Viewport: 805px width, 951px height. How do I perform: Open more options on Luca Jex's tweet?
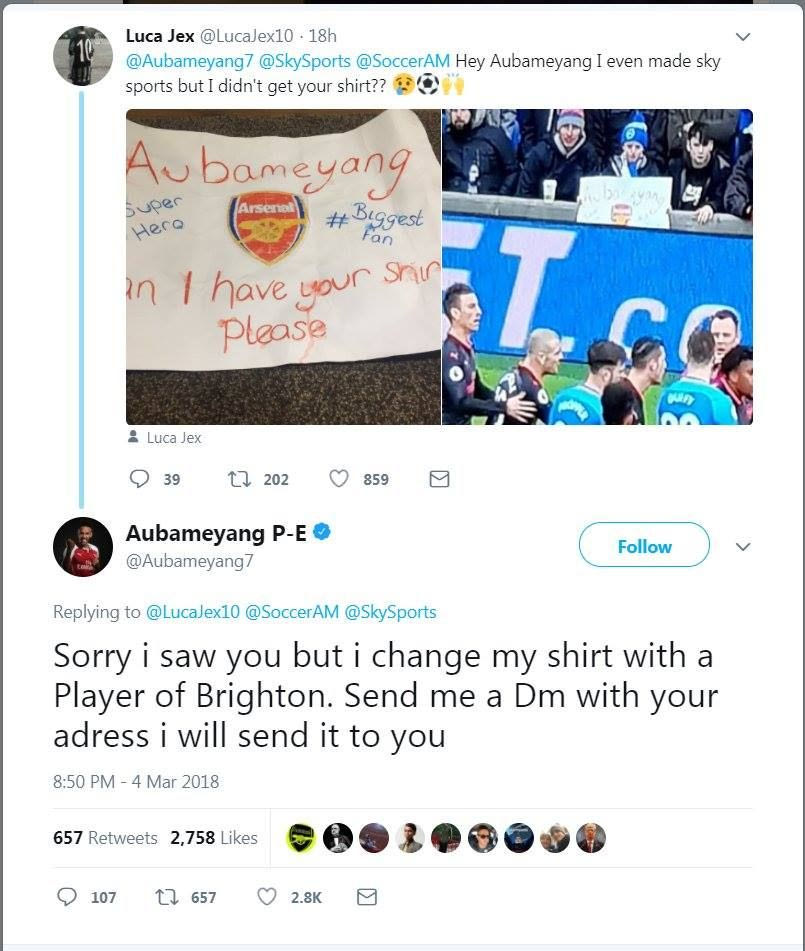coord(742,37)
